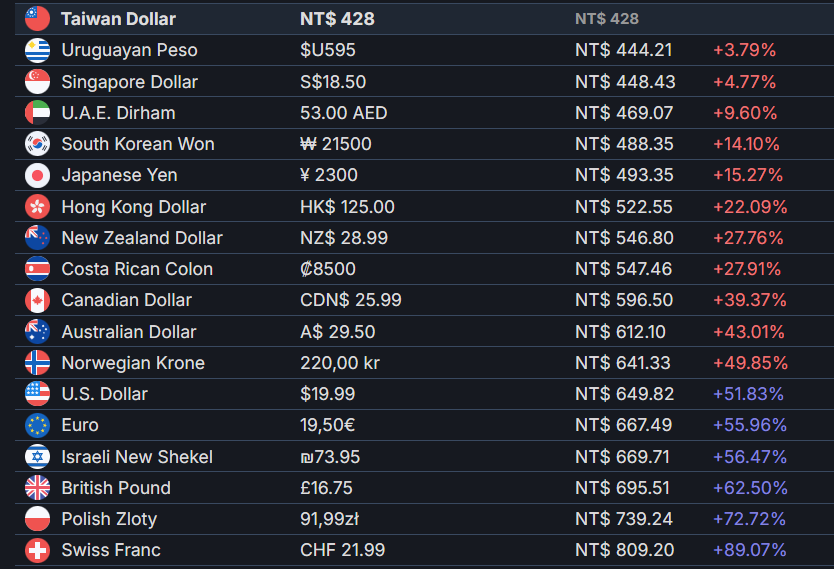This screenshot has width=834, height=569.
Task: Click the Taiwan Dollar NT$ 428 header price
Action: (337, 19)
